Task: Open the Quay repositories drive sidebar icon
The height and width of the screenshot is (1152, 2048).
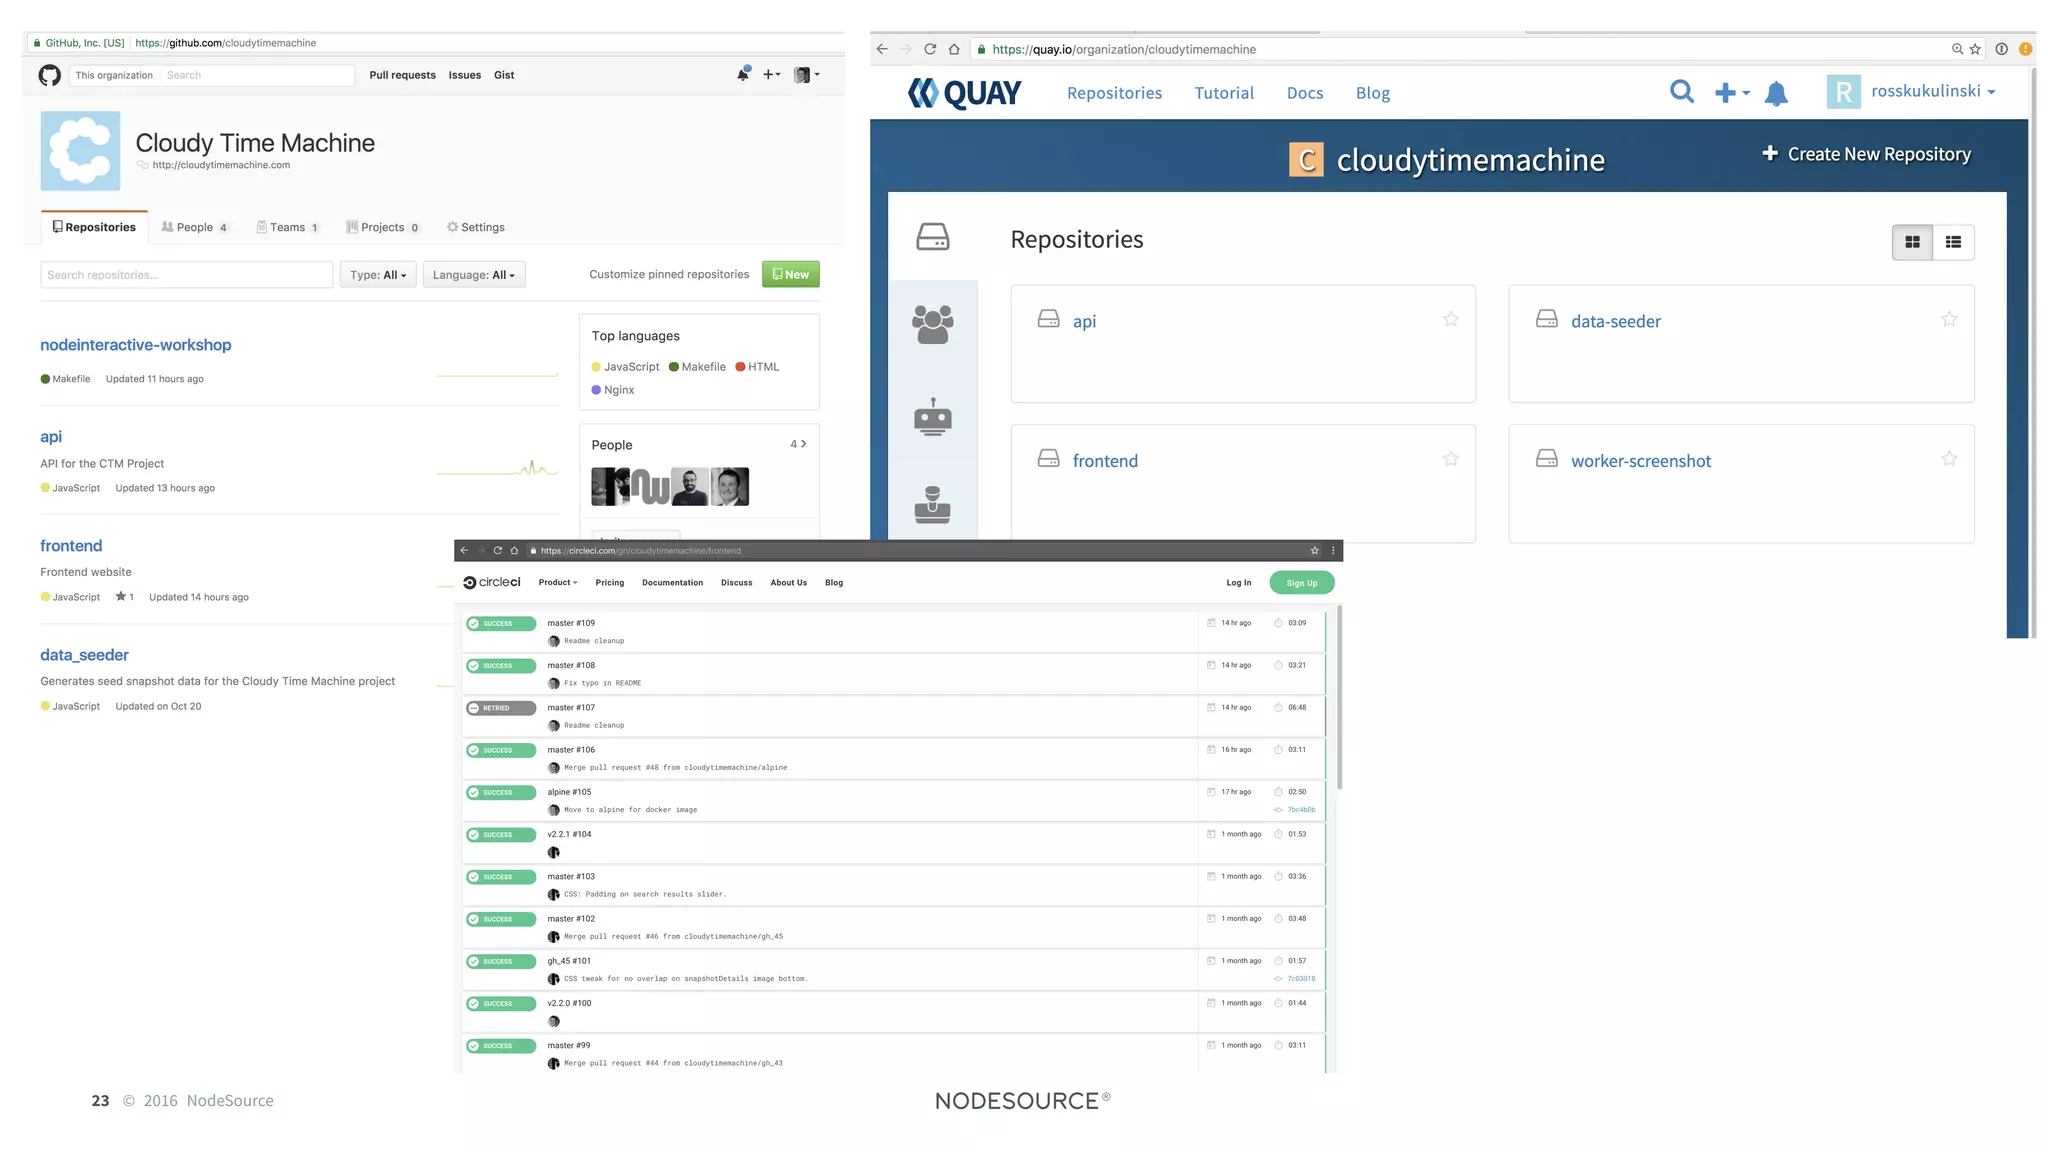Action: [932, 237]
